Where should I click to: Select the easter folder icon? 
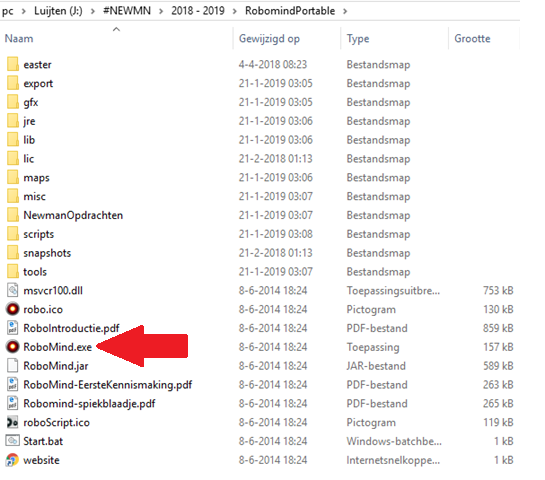point(13,65)
